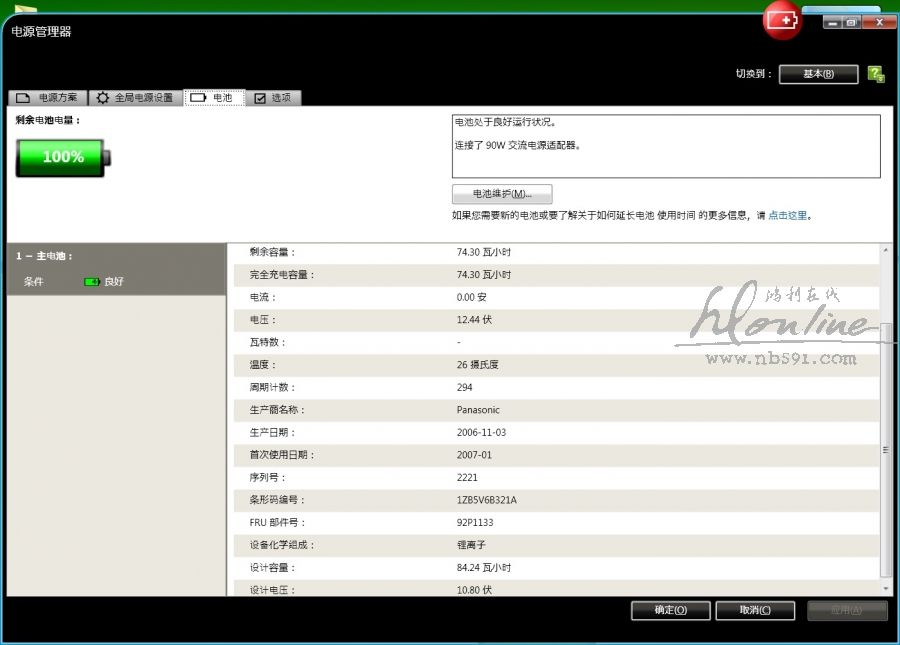Open the 电源方案 tab

(x=47, y=98)
